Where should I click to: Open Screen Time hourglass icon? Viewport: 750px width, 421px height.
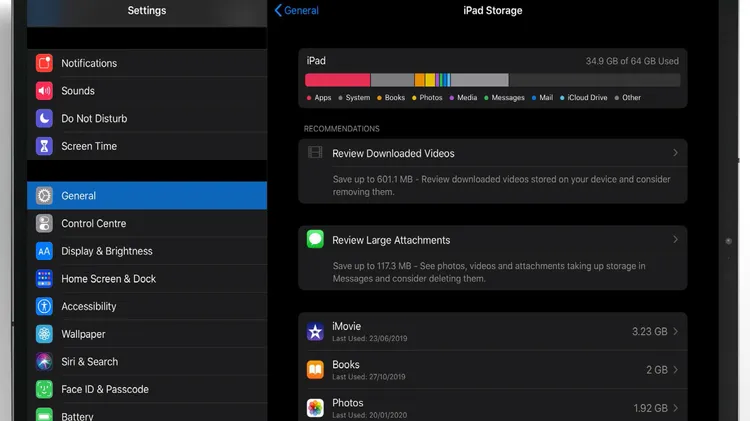coord(44,146)
